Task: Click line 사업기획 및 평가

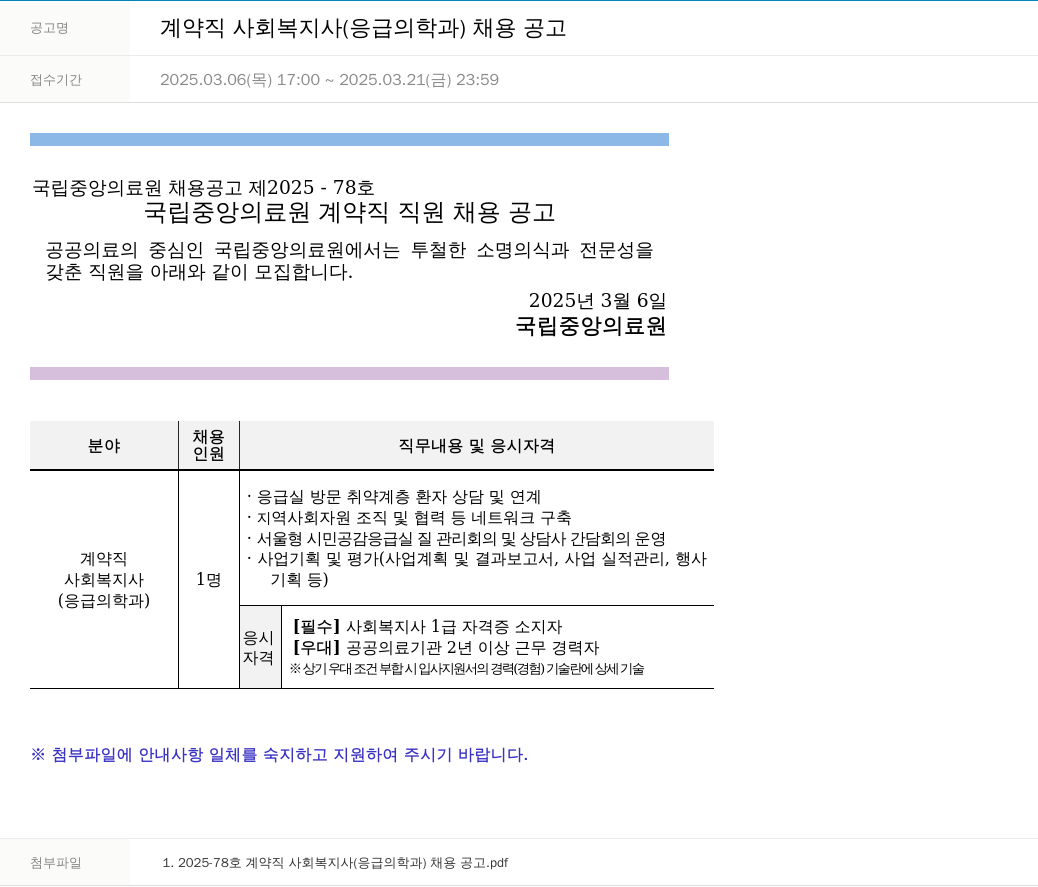Action: pos(477,569)
